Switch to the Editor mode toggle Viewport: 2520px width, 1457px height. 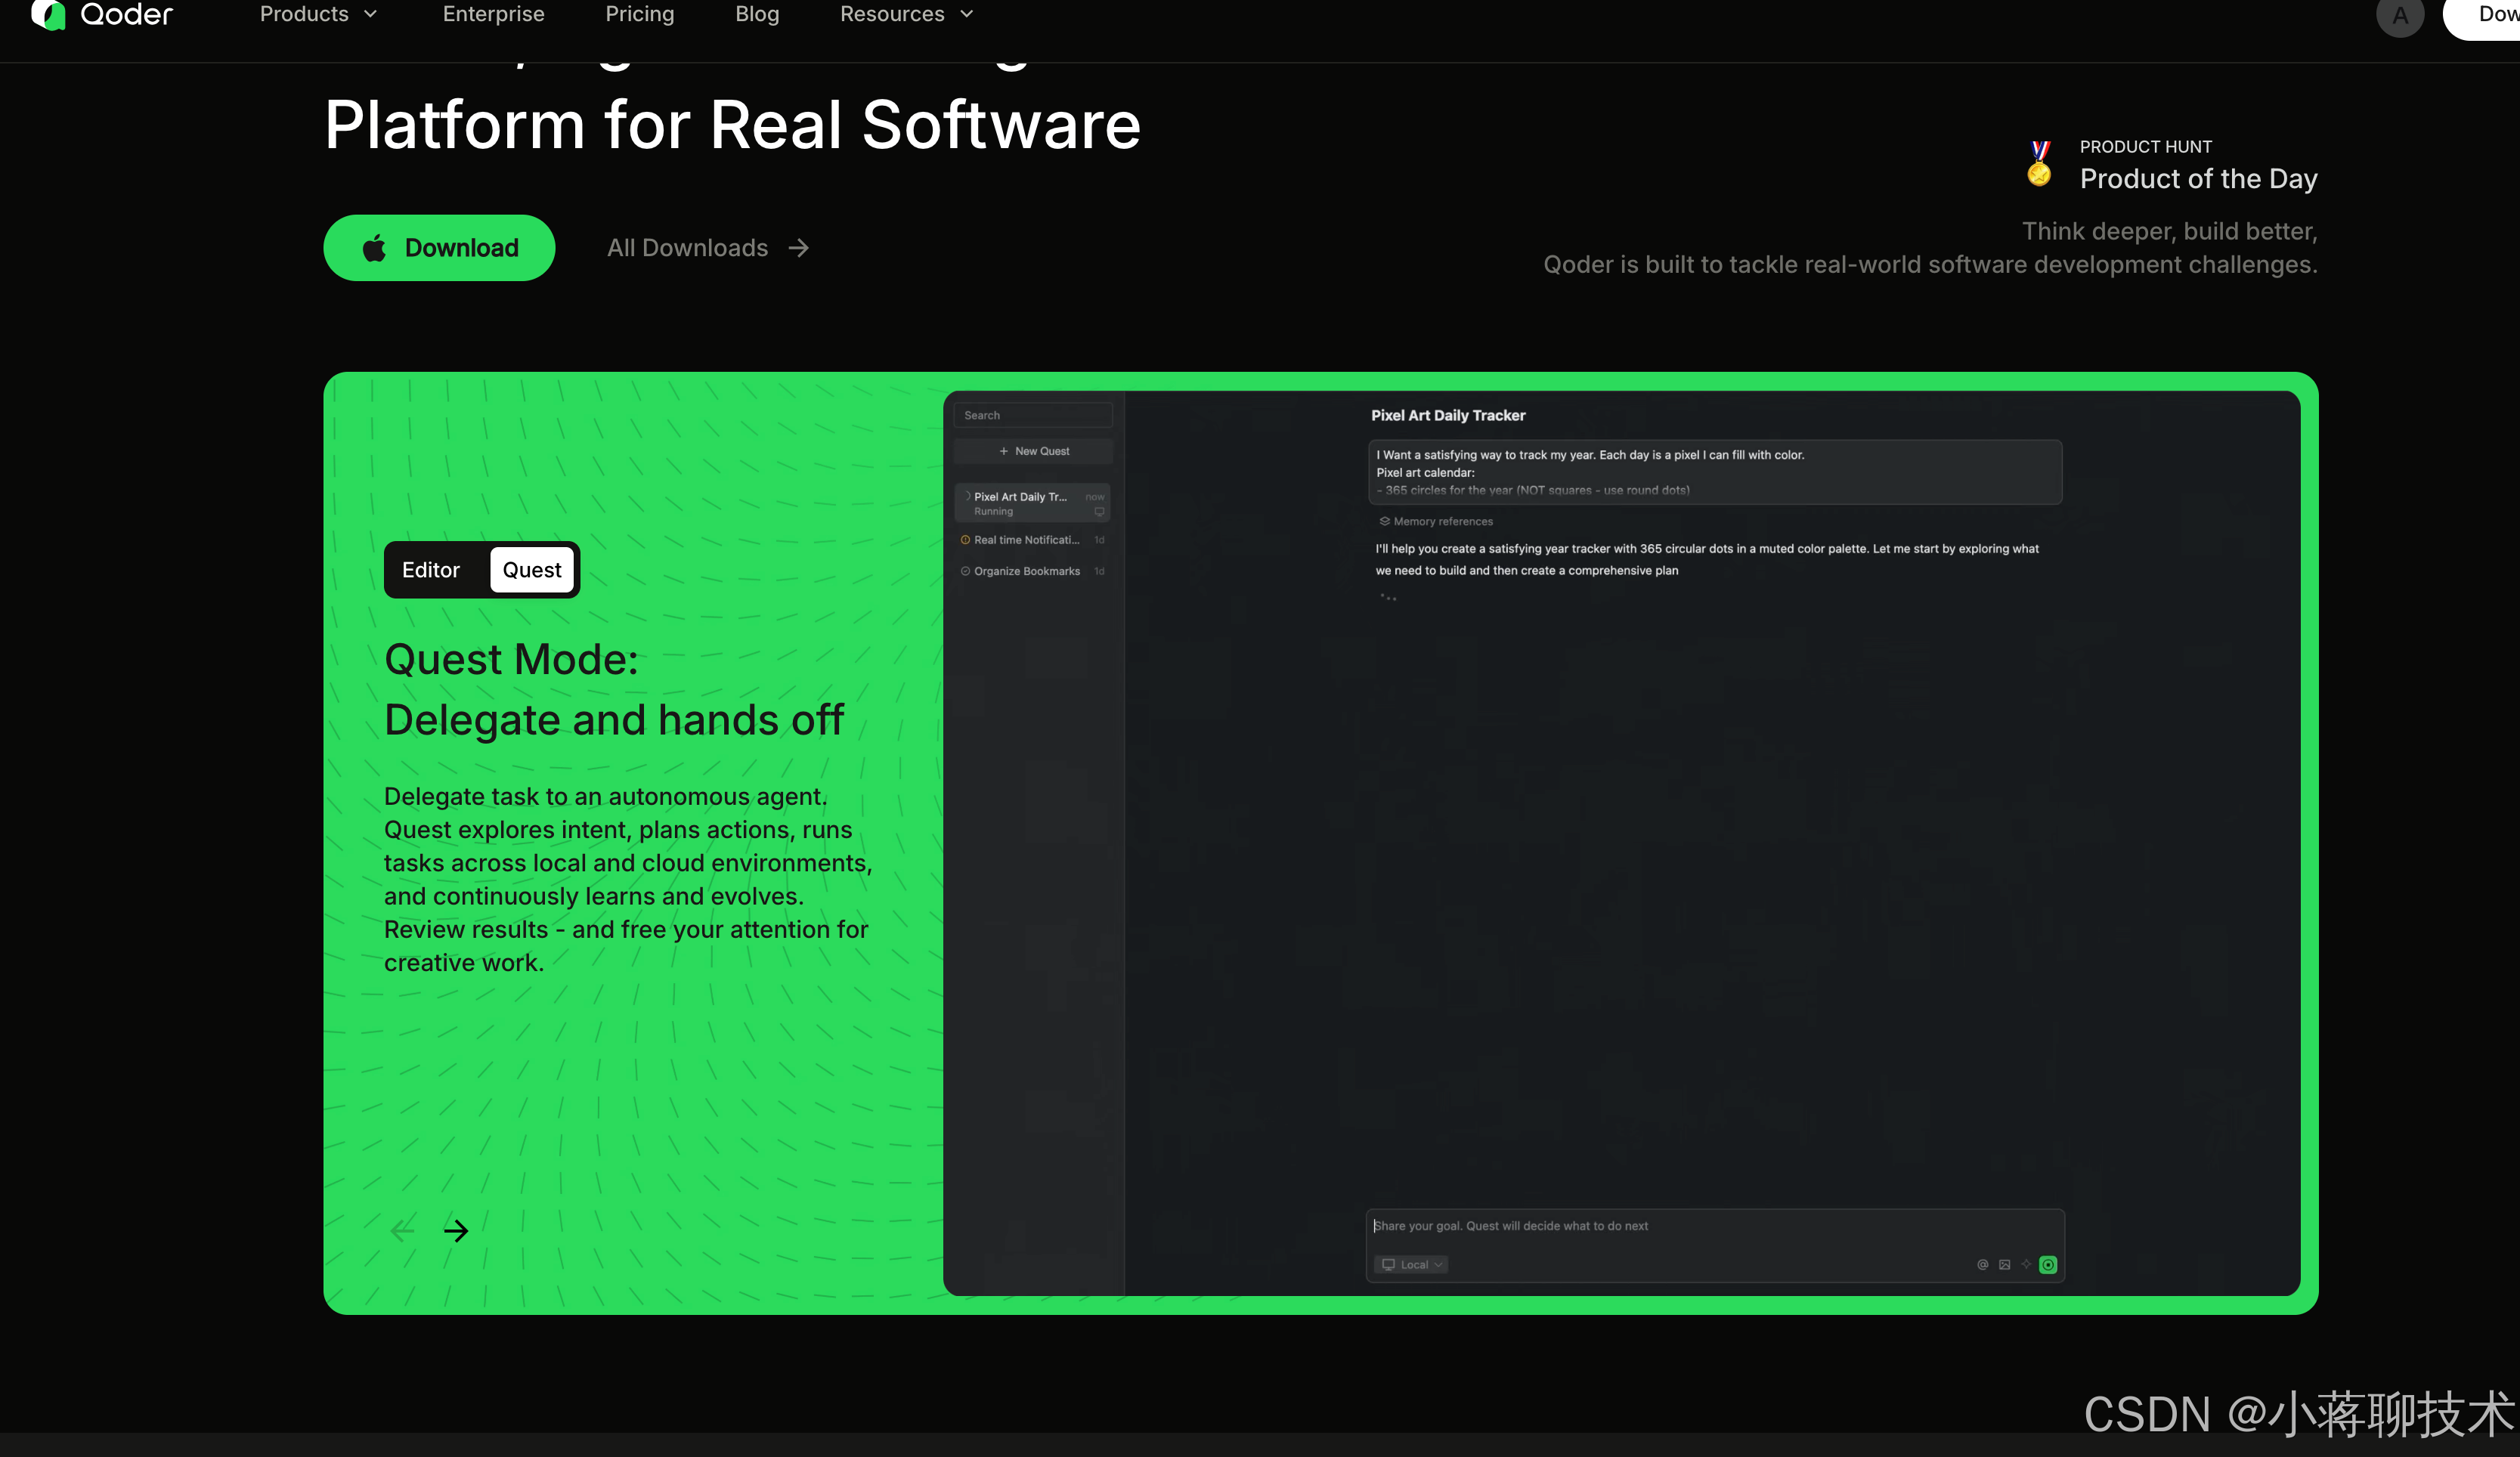(431, 570)
